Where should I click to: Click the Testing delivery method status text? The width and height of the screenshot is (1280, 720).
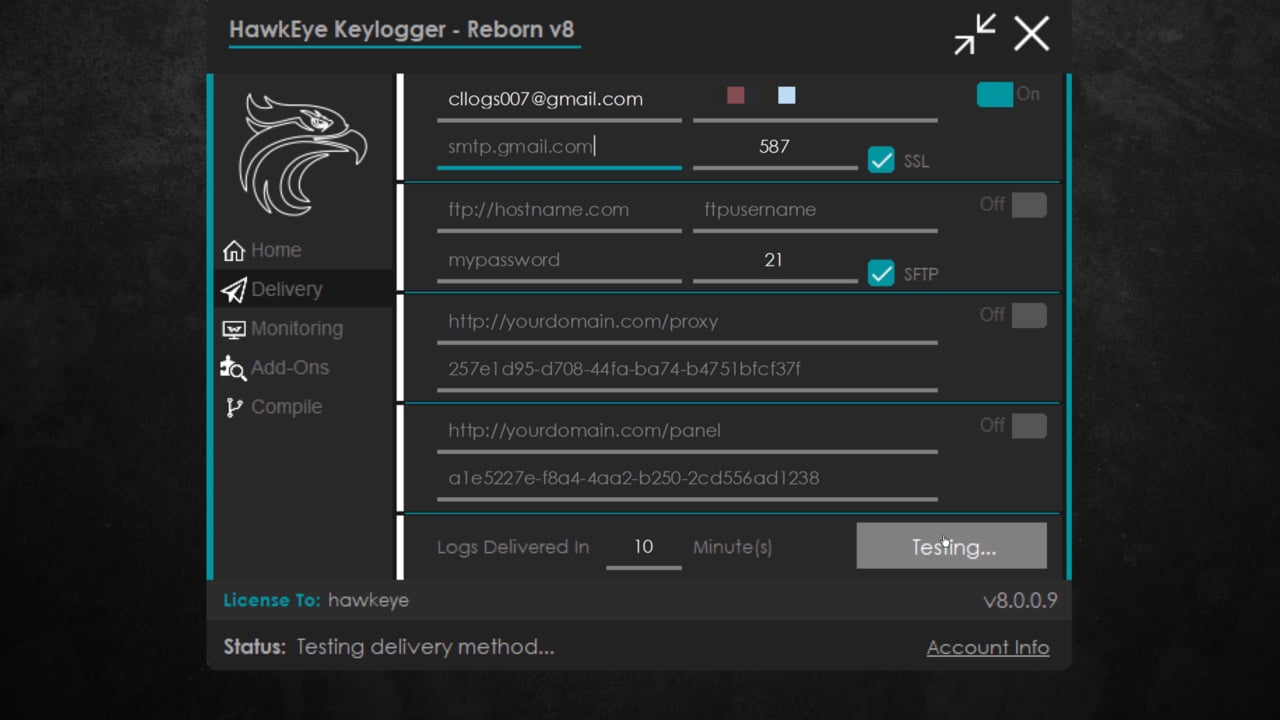(425, 647)
